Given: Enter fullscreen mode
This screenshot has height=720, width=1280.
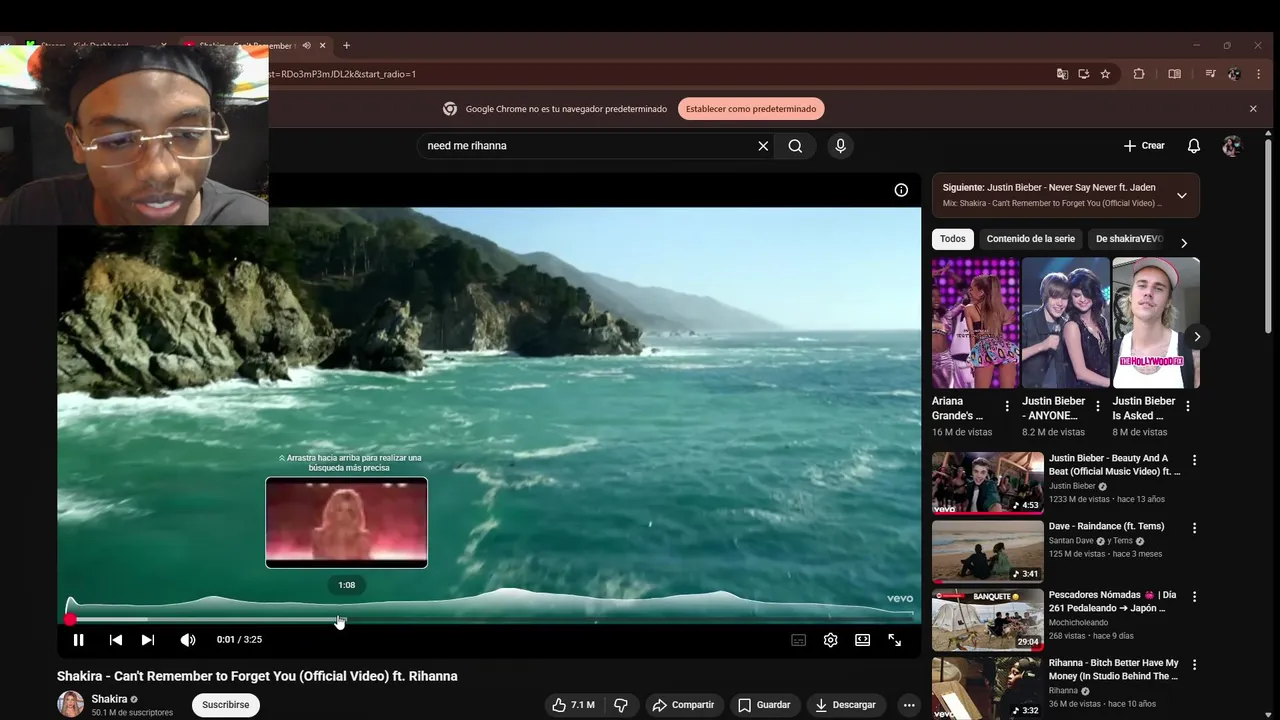Looking at the screenshot, I should tap(895, 640).
